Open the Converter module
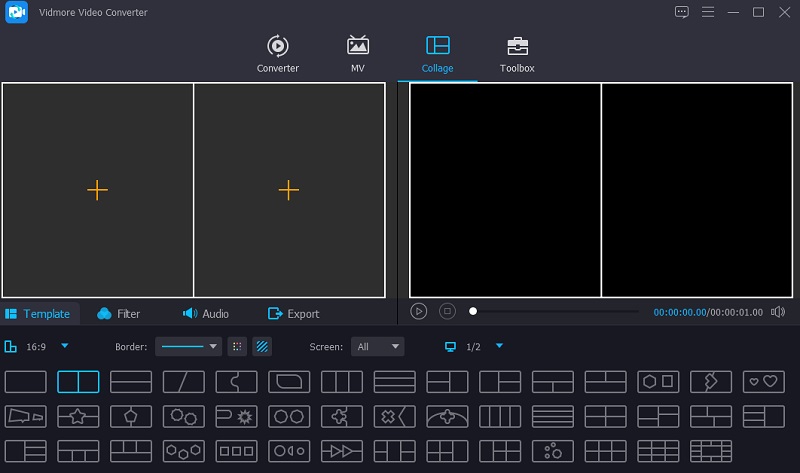The height and width of the screenshot is (473, 800). click(x=277, y=54)
